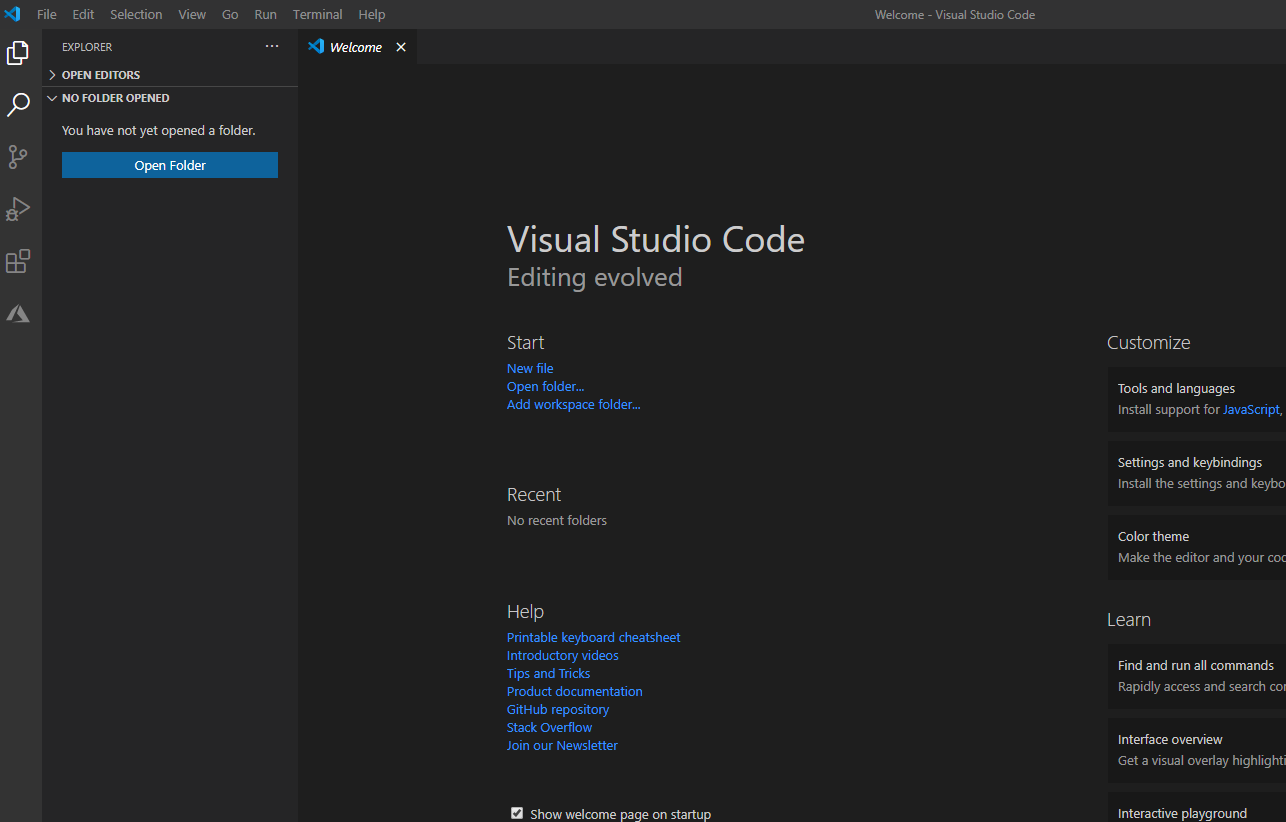This screenshot has width=1286, height=822.
Task: Open the Stack Overflow link
Action: pos(550,727)
